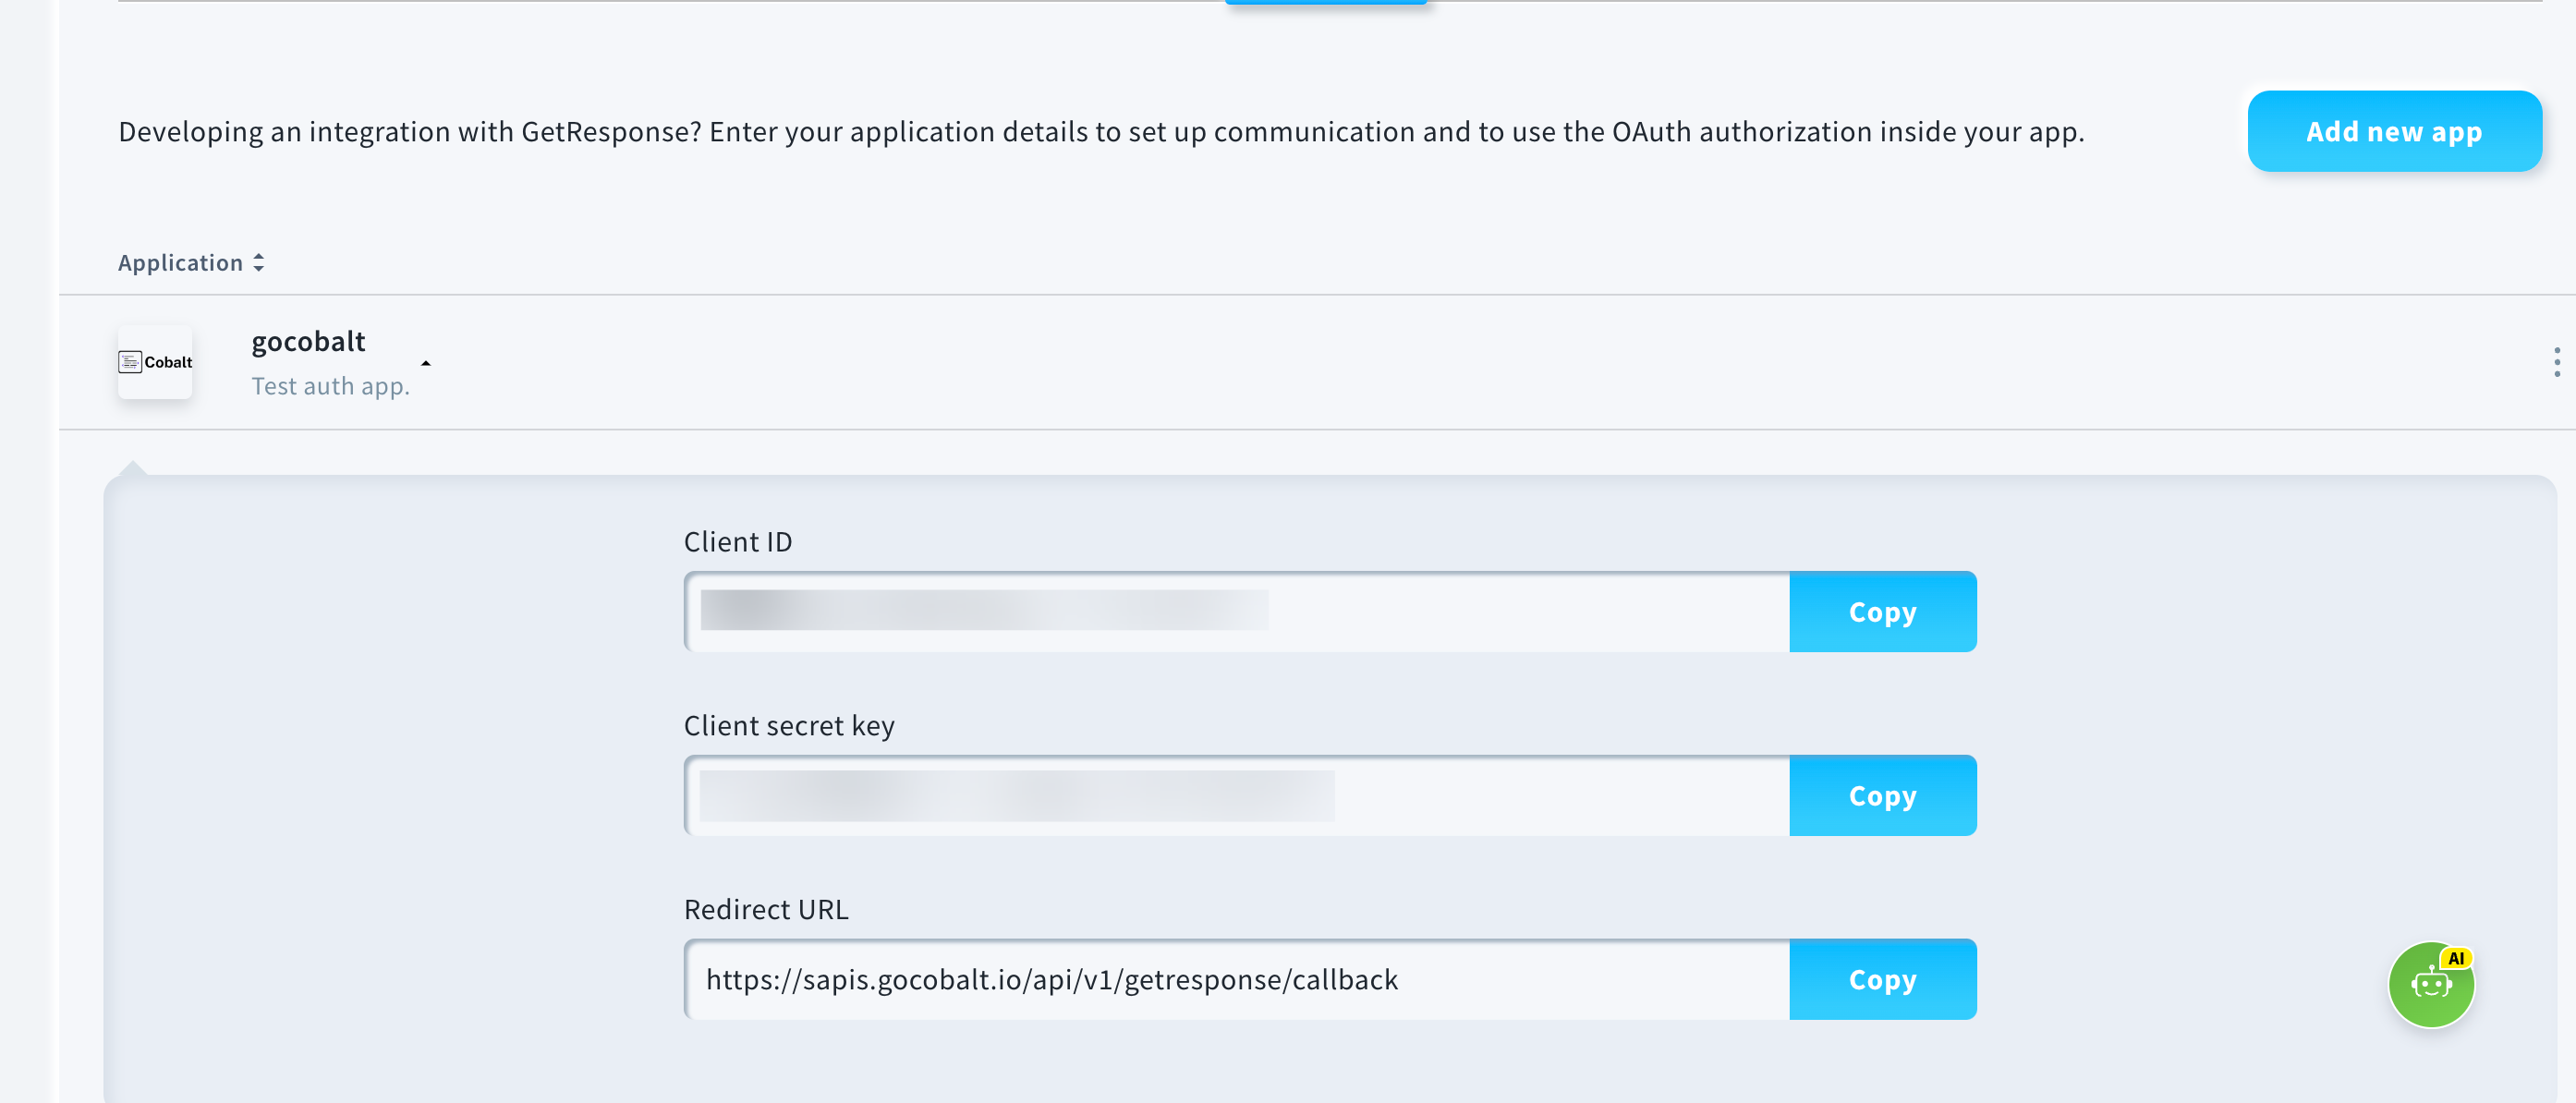Click the blue active tab underline
This screenshot has width=2576, height=1103.
1326,3
